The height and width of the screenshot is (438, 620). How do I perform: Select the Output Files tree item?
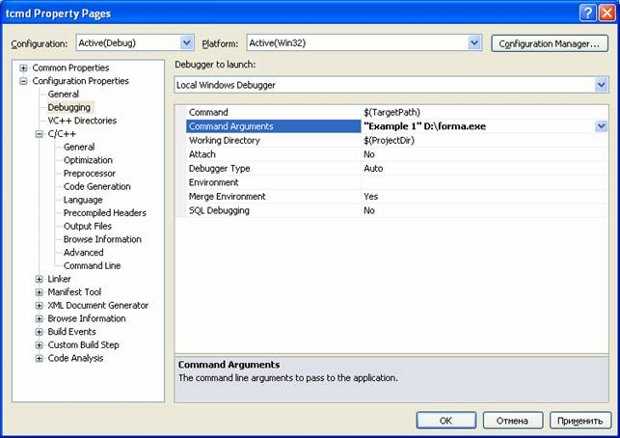[87, 226]
